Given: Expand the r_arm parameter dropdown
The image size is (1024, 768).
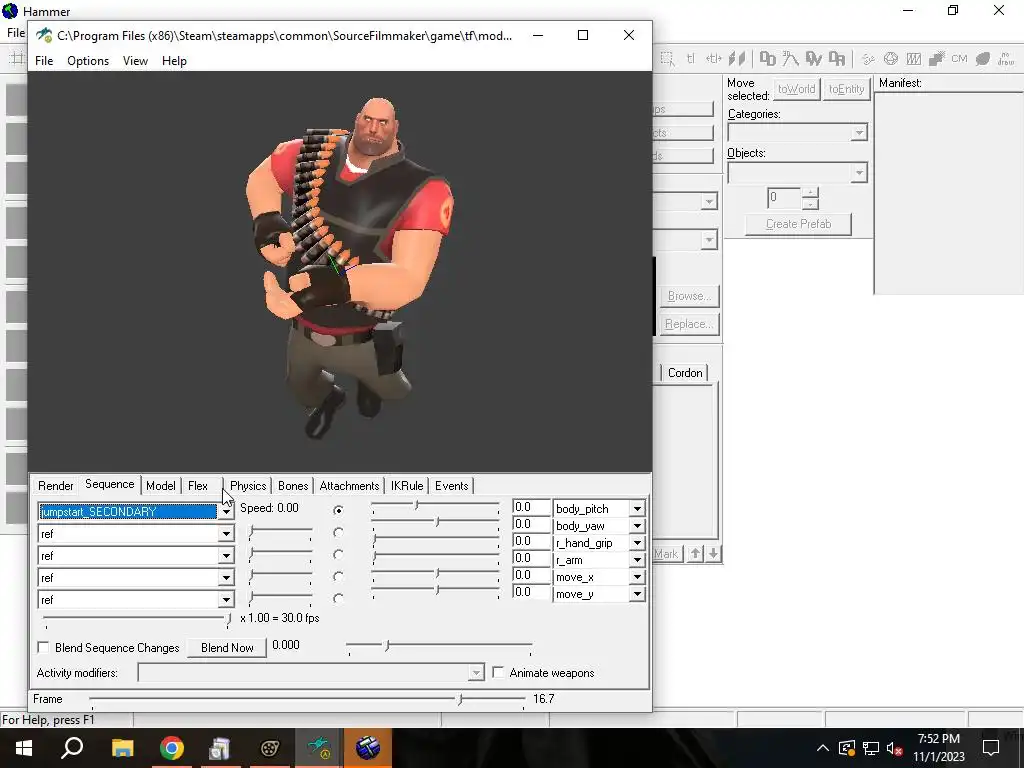Looking at the screenshot, I should pos(637,560).
